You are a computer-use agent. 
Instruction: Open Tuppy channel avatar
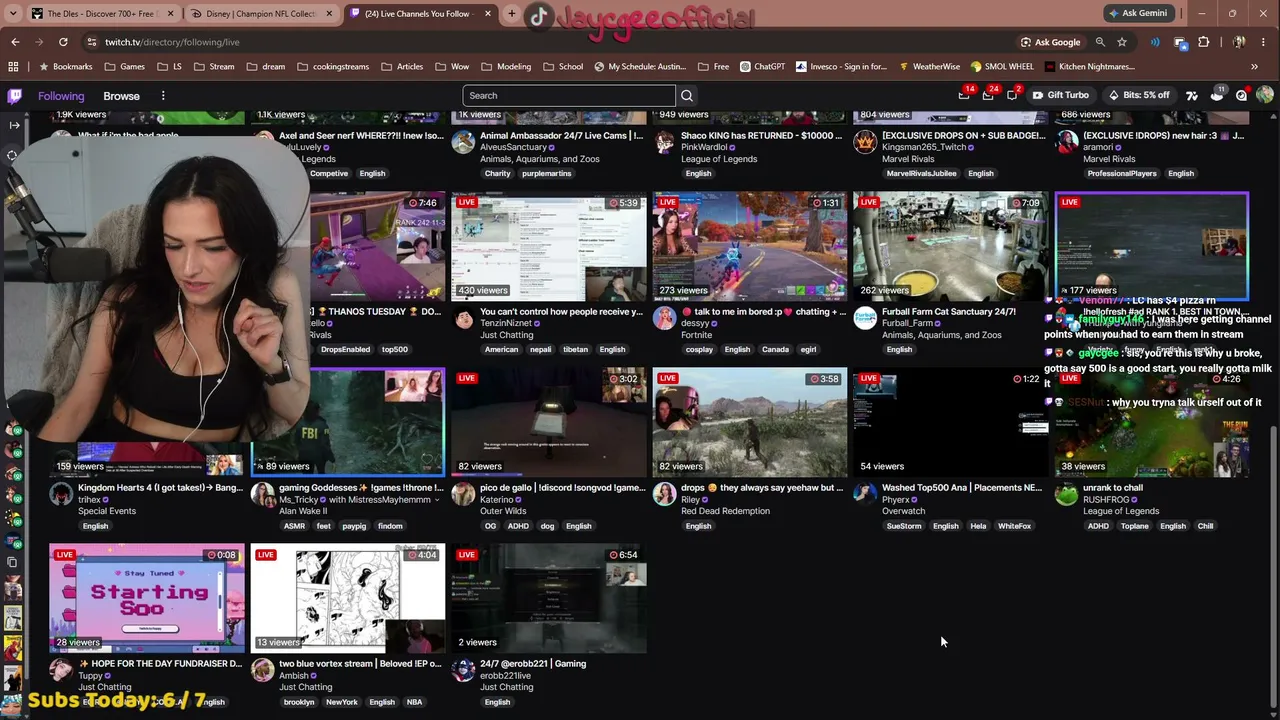61,670
